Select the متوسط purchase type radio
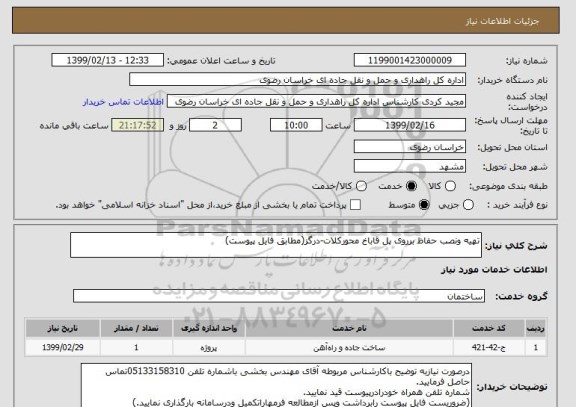 pos(424,205)
